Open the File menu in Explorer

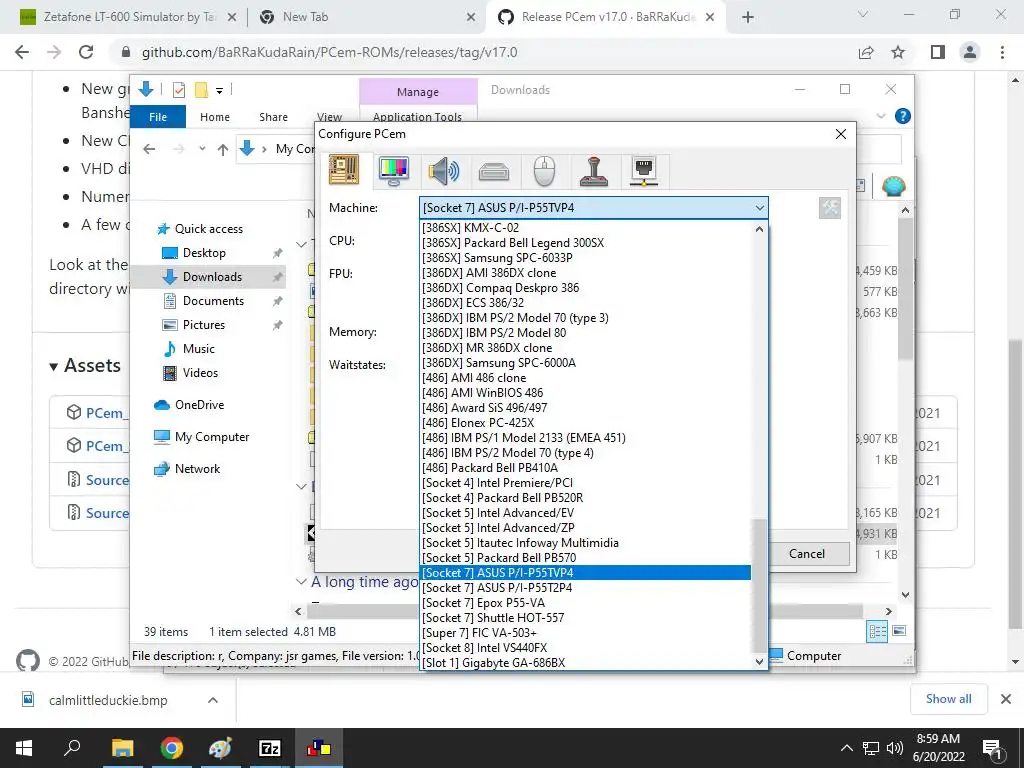coord(158,117)
